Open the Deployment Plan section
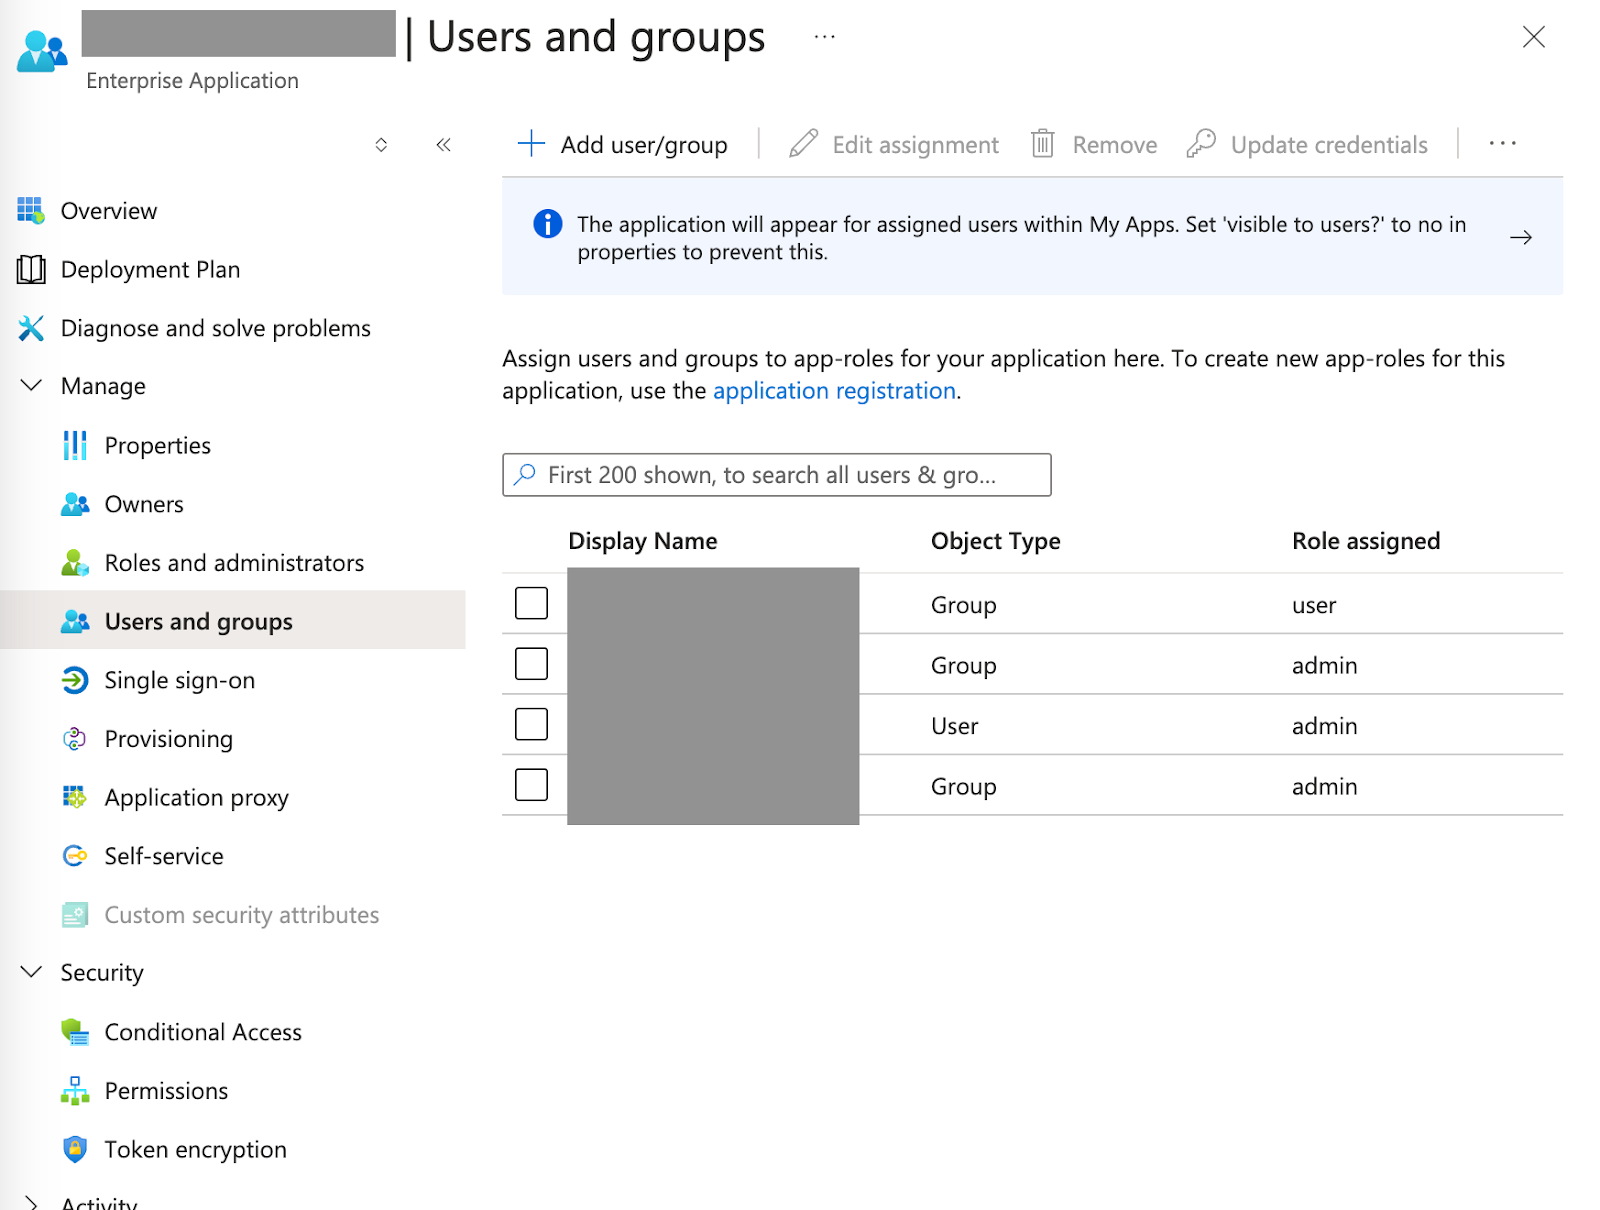1600x1210 pixels. pos(150,269)
